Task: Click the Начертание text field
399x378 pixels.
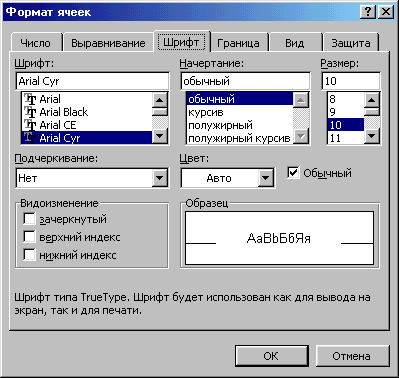Action: point(245,81)
